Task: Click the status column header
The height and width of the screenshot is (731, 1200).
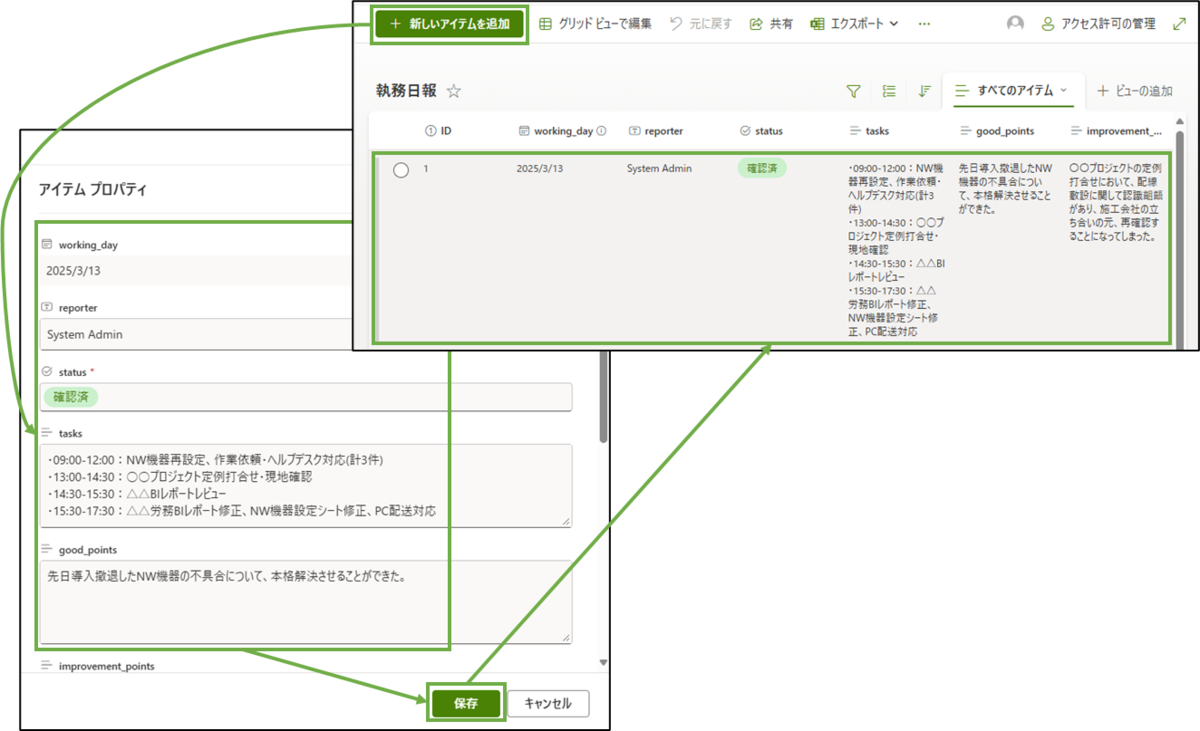Action: tap(761, 131)
